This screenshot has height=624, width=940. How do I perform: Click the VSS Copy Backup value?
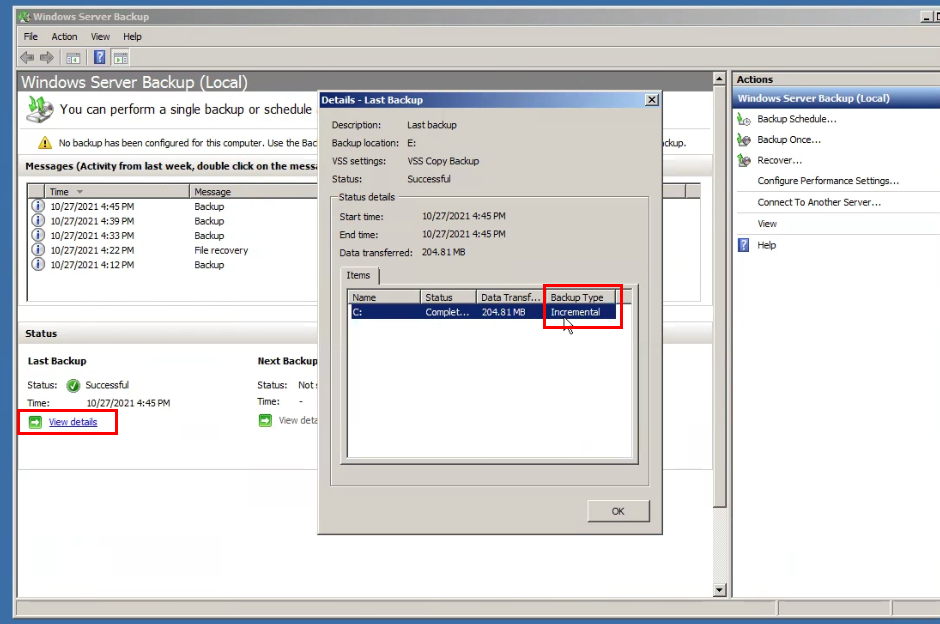point(443,161)
